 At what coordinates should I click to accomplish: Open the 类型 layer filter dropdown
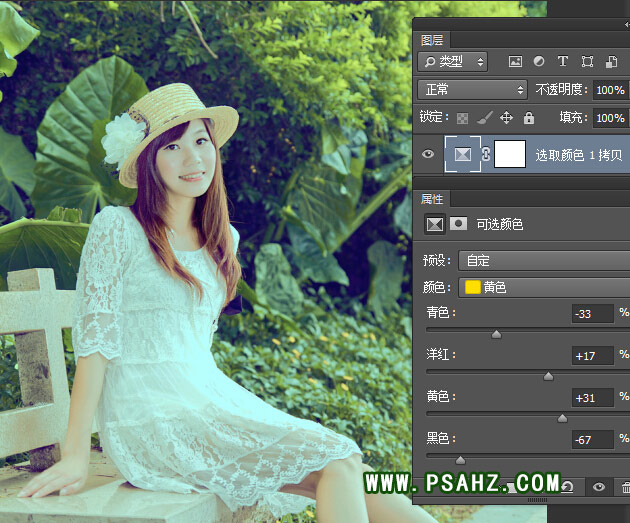(x=452, y=62)
